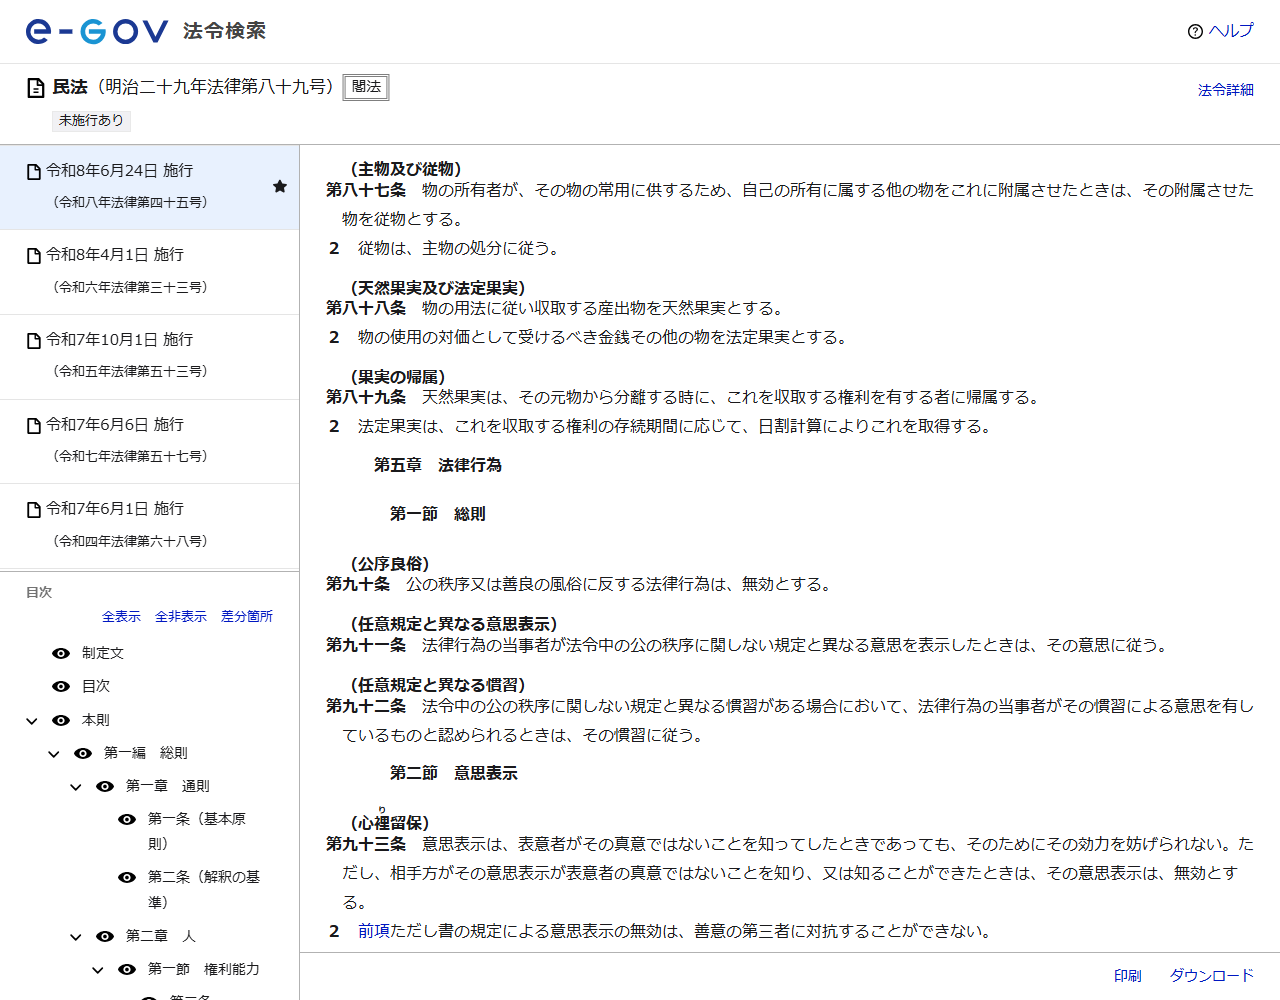This screenshot has height=1000, width=1280.
Task: Select document icon for 令和8年6月24日 施行
Action: click(34, 172)
